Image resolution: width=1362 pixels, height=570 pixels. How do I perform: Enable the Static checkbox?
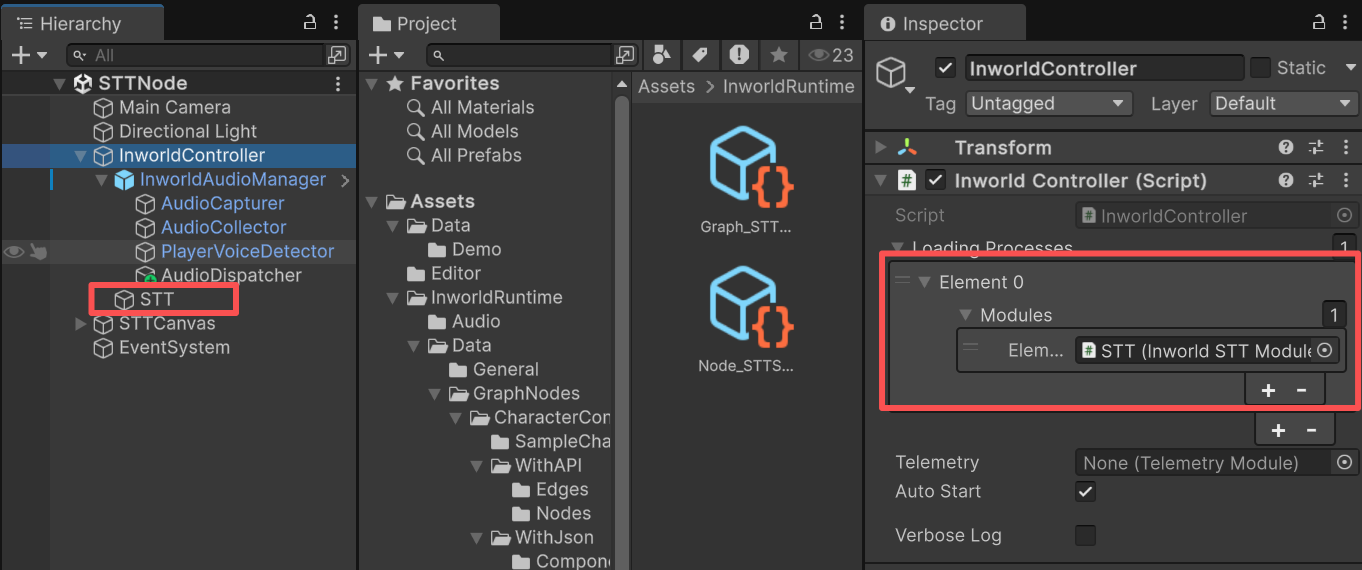pyautogui.click(x=1261, y=68)
